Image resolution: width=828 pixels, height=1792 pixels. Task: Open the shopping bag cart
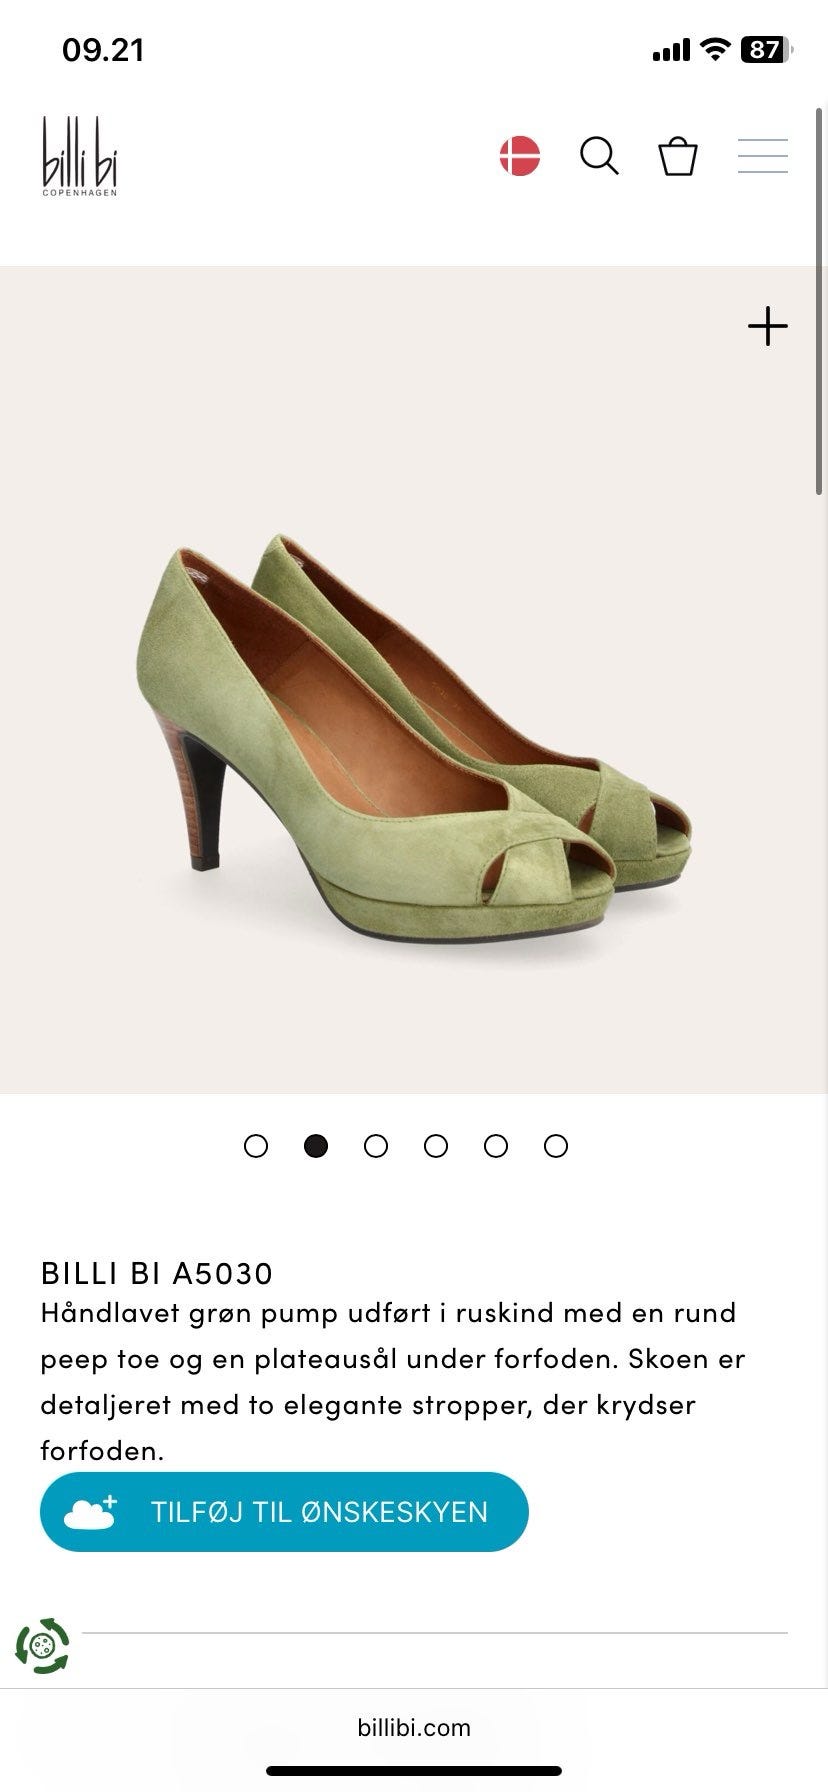click(x=678, y=156)
